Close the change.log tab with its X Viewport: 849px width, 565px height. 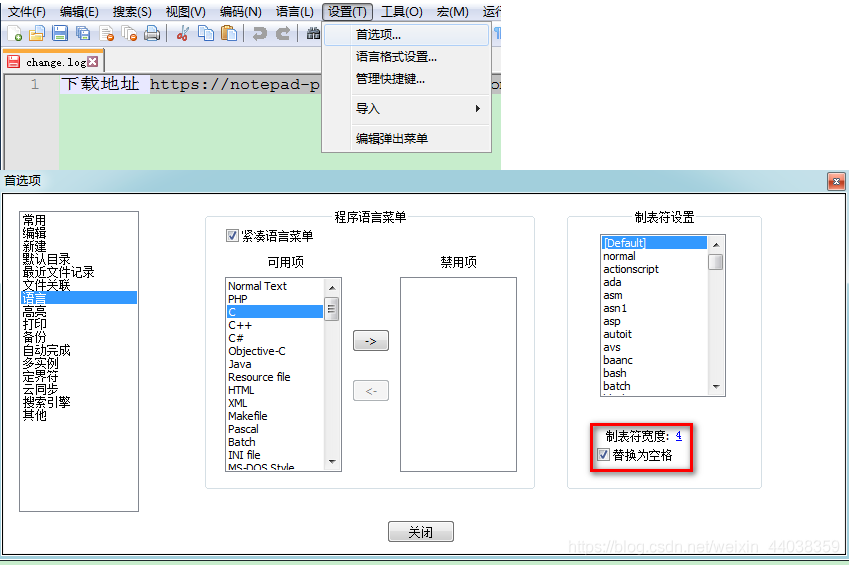[x=93, y=61]
